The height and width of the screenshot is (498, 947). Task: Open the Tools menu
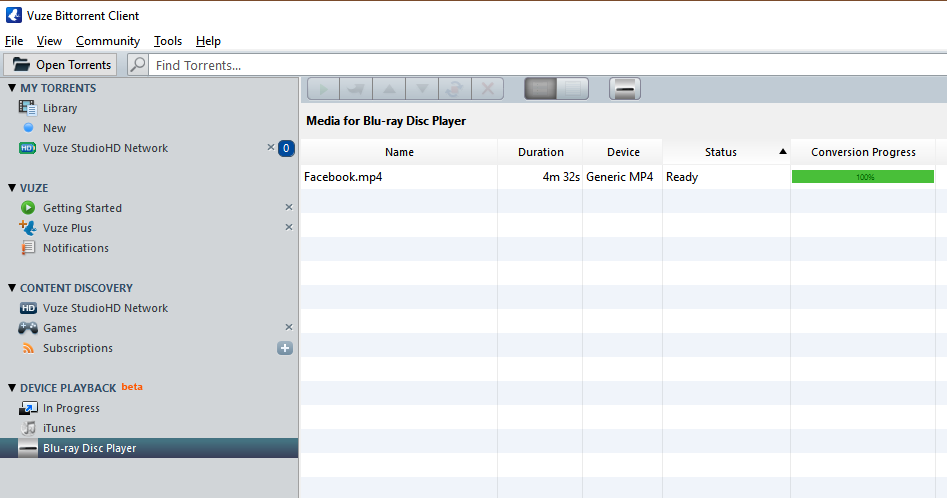point(167,41)
